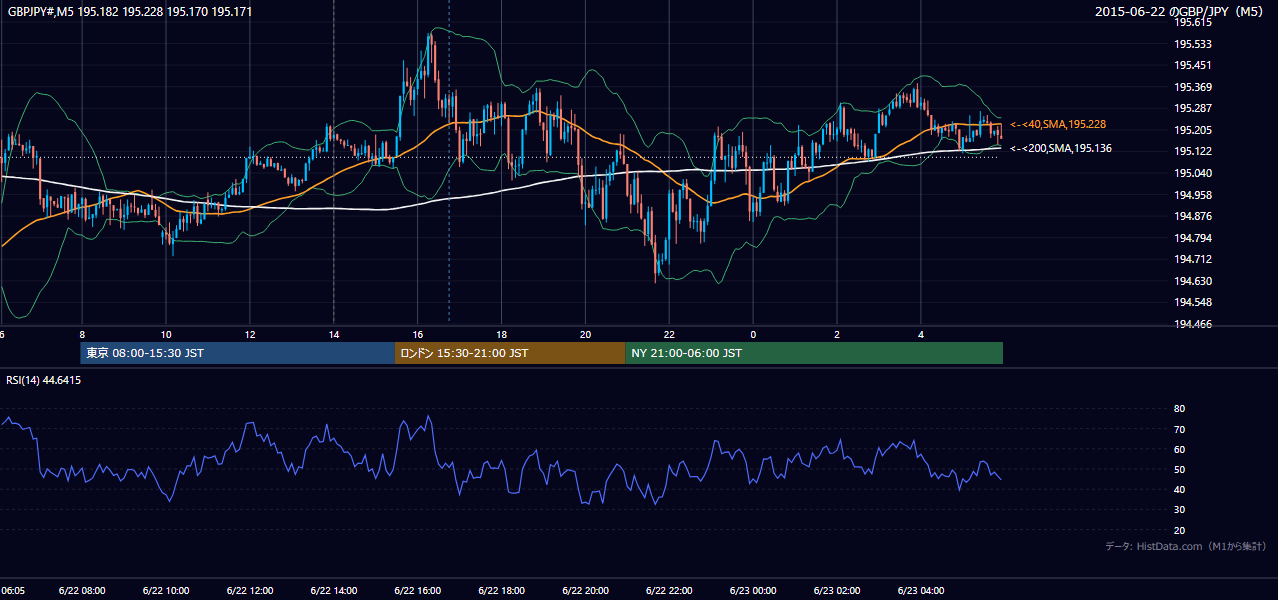Click the 6/22 14:00 bottom time label

333,590
